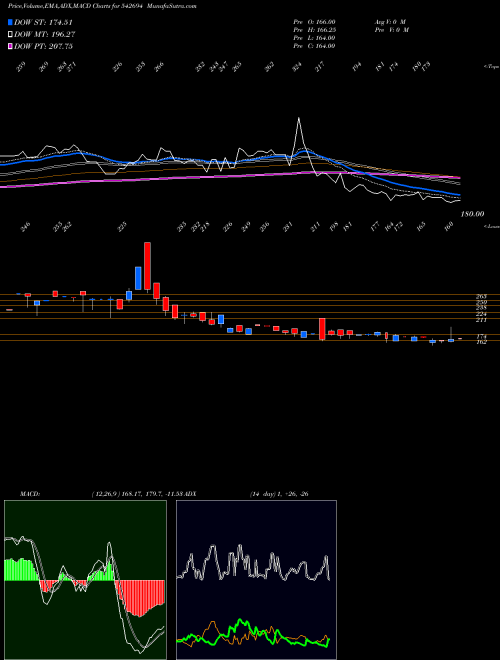Click the Pre O: 166.00 value

pyautogui.click(x=314, y=21)
